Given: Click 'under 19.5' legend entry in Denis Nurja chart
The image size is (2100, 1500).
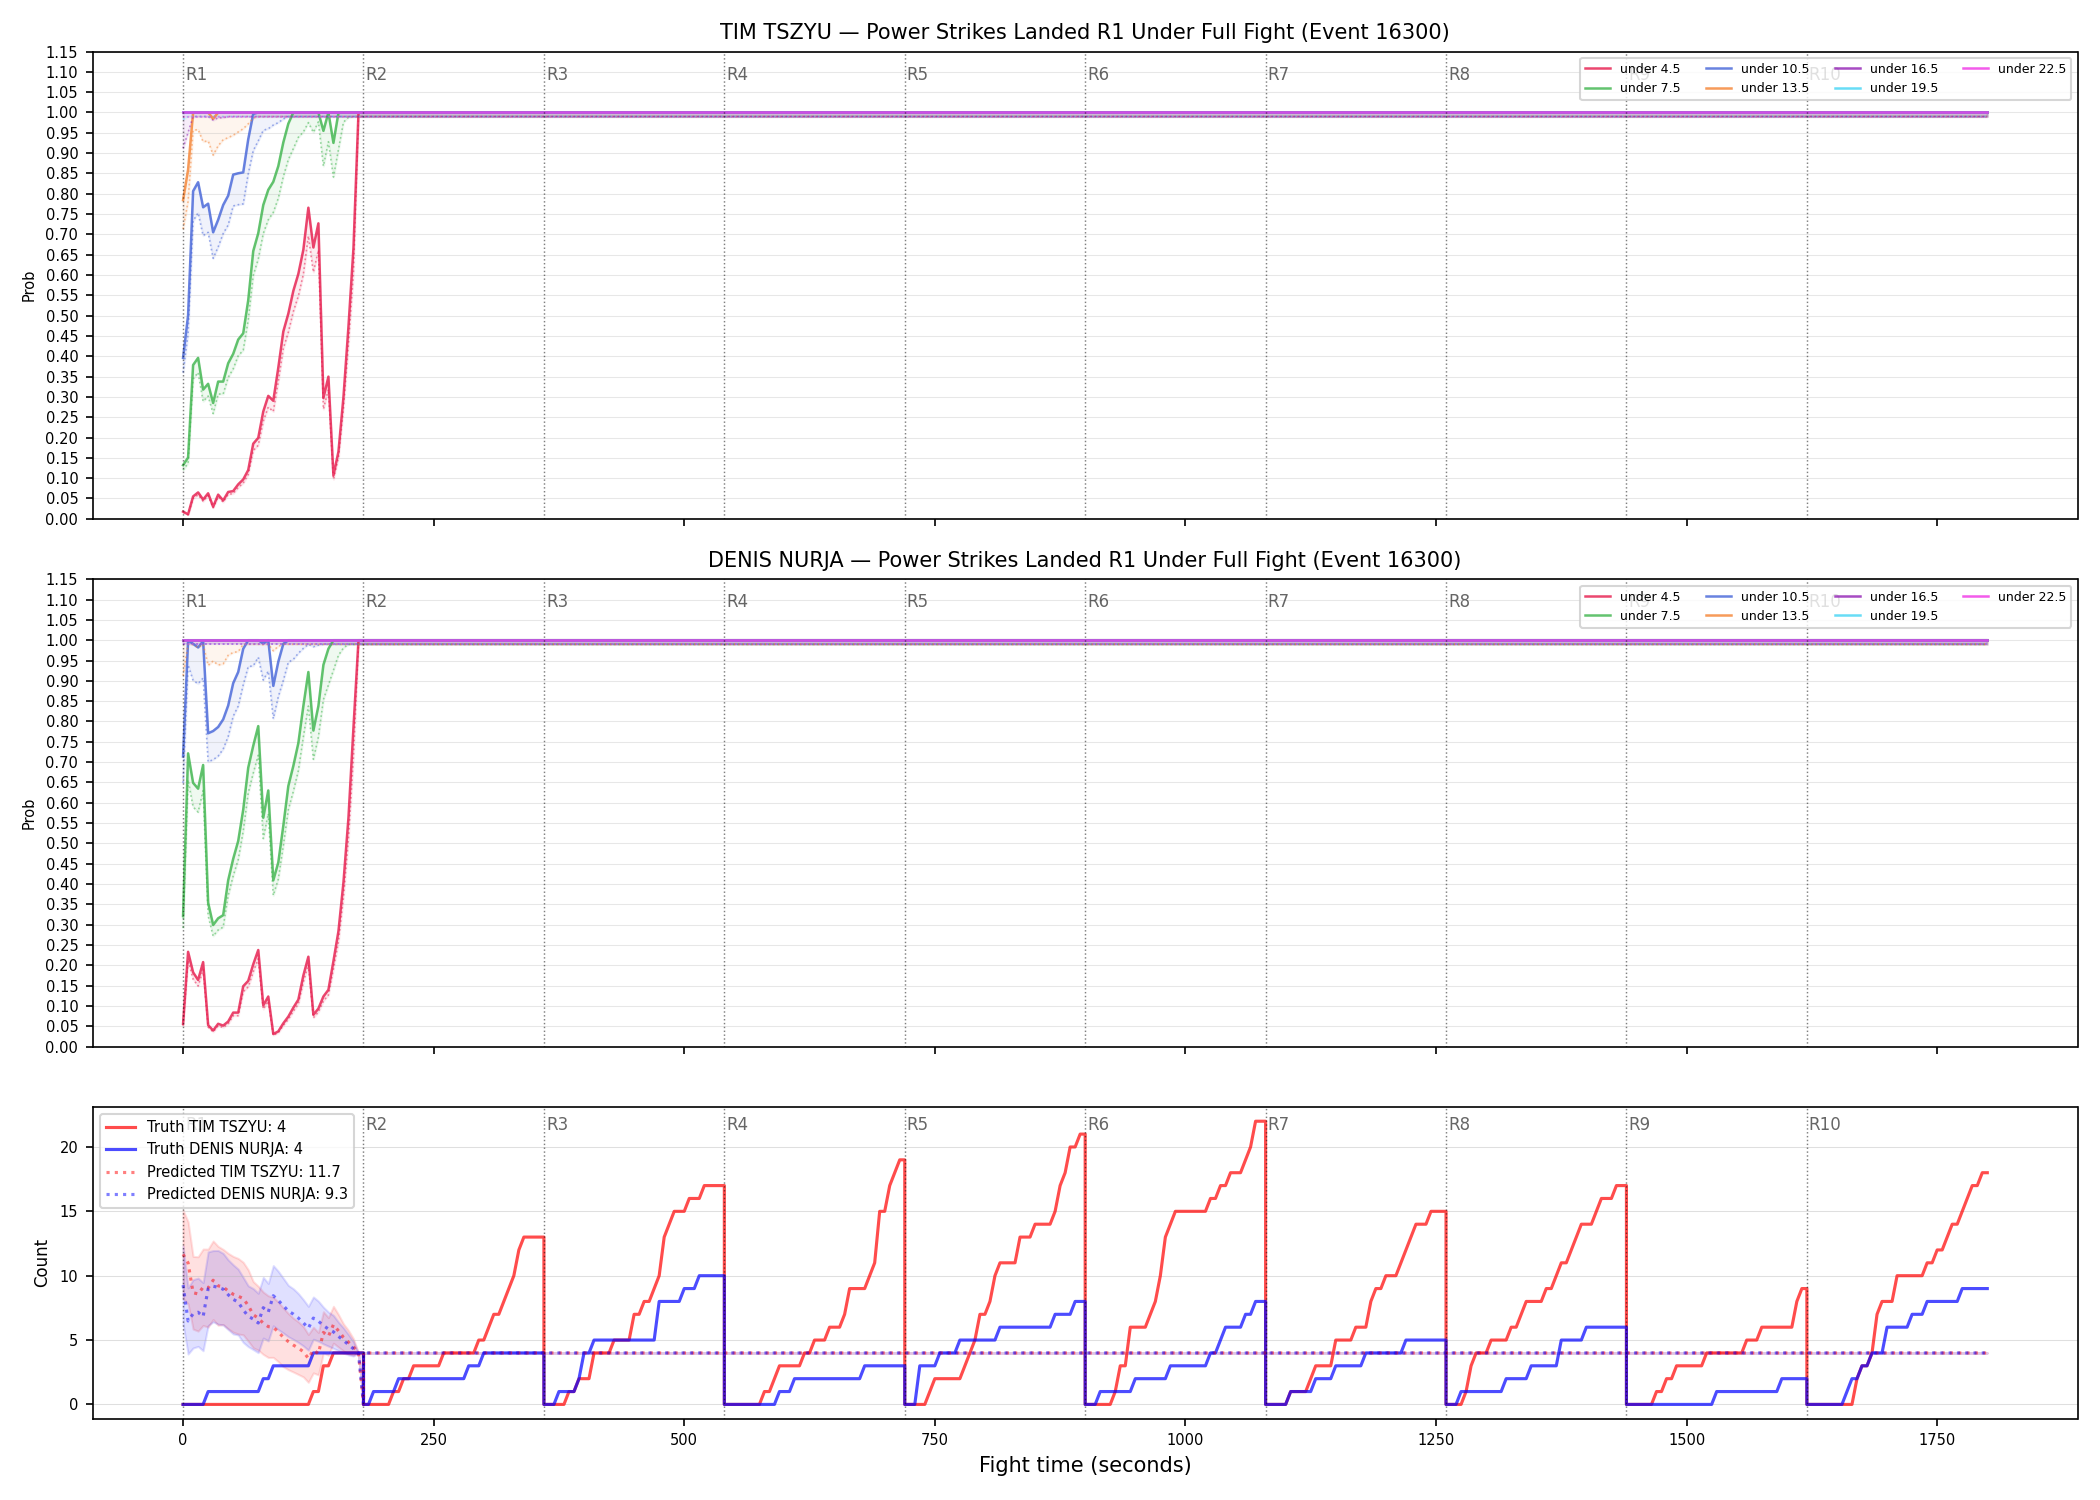Looking at the screenshot, I should pyautogui.click(x=1886, y=616).
